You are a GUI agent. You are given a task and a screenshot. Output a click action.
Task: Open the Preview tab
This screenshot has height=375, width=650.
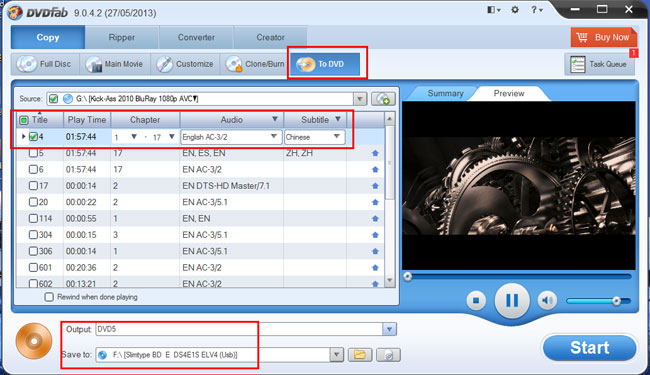(509, 93)
